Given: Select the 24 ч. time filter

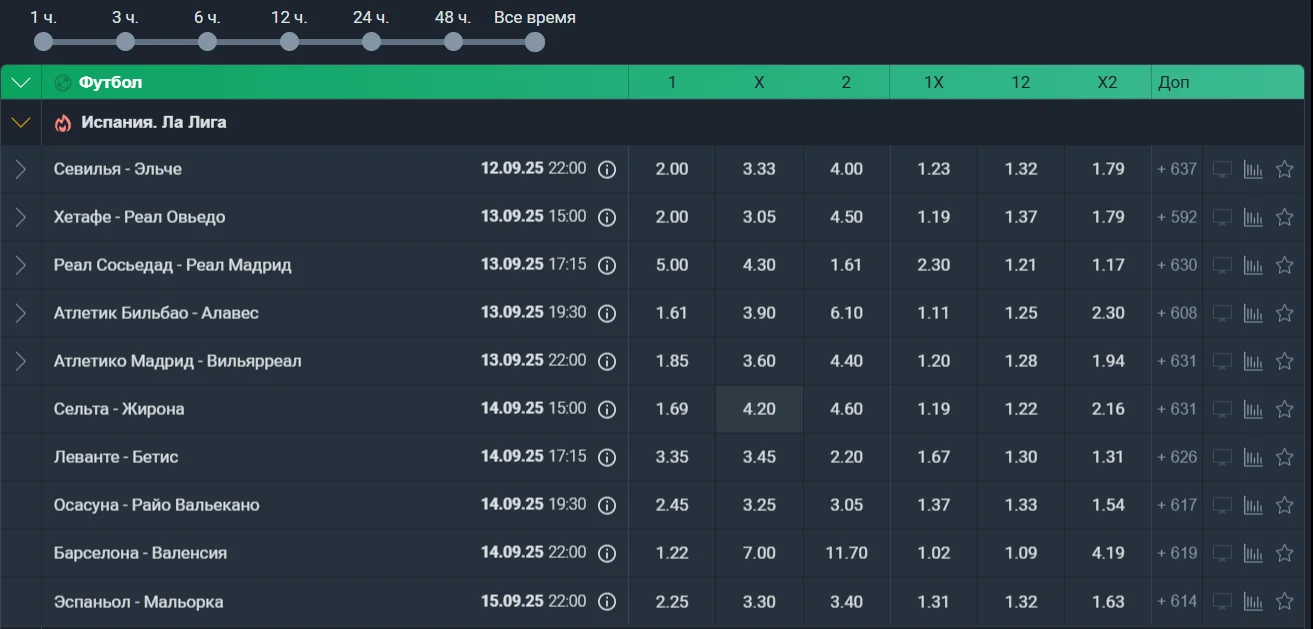Looking at the screenshot, I should pos(371,41).
